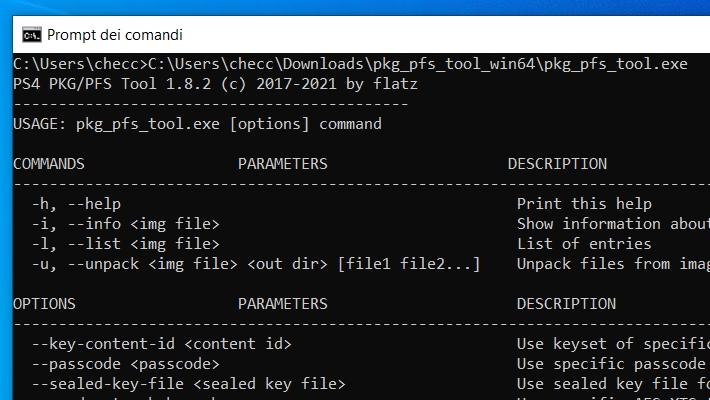The width and height of the screenshot is (710, 400).
Task: Click the OPTIONS section header
Action: click(x=44, y=304)
